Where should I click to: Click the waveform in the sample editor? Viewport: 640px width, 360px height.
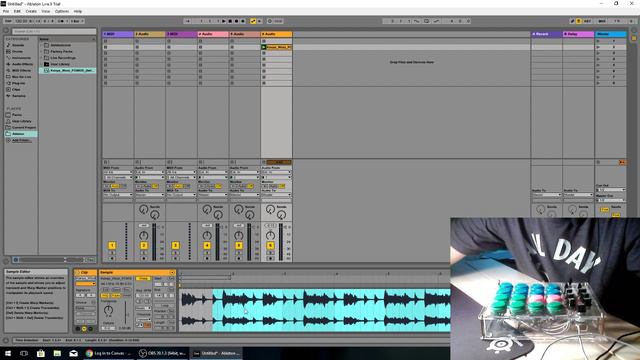pos(315,310)
